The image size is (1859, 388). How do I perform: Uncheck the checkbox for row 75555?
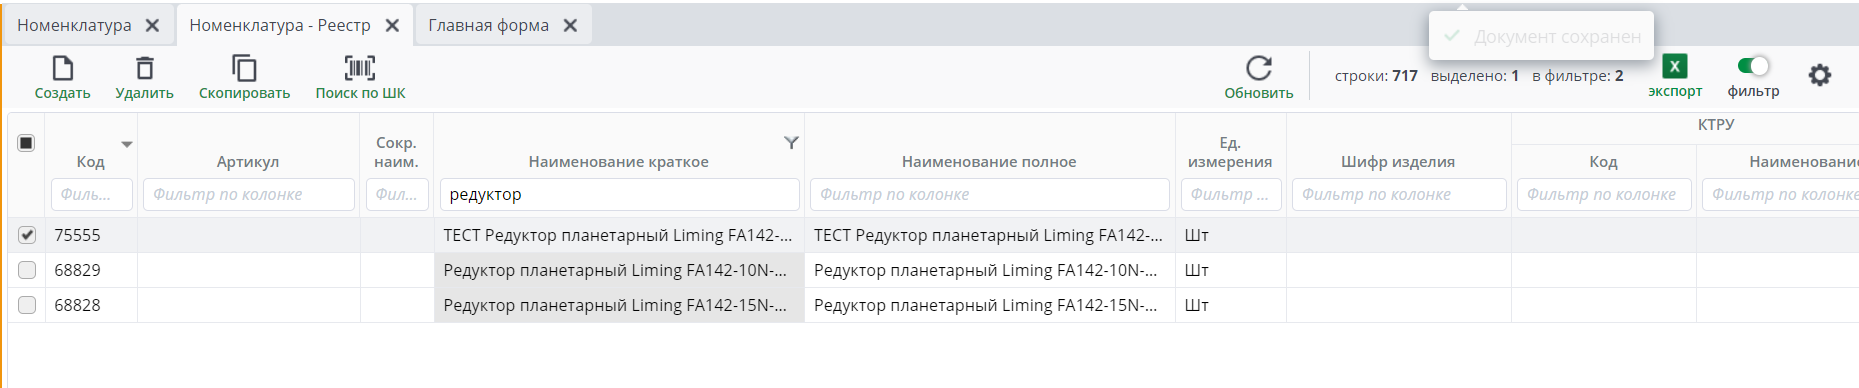click(27, 235)
